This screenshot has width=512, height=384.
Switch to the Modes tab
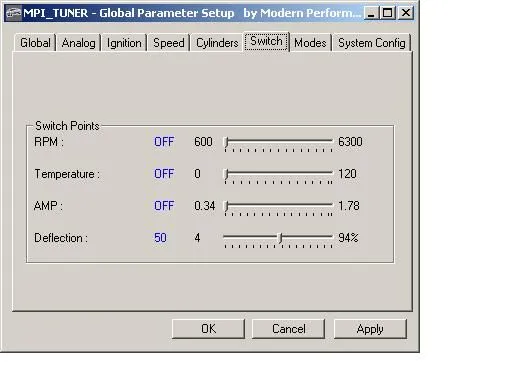pyautogui.click(x=310, y=43)
